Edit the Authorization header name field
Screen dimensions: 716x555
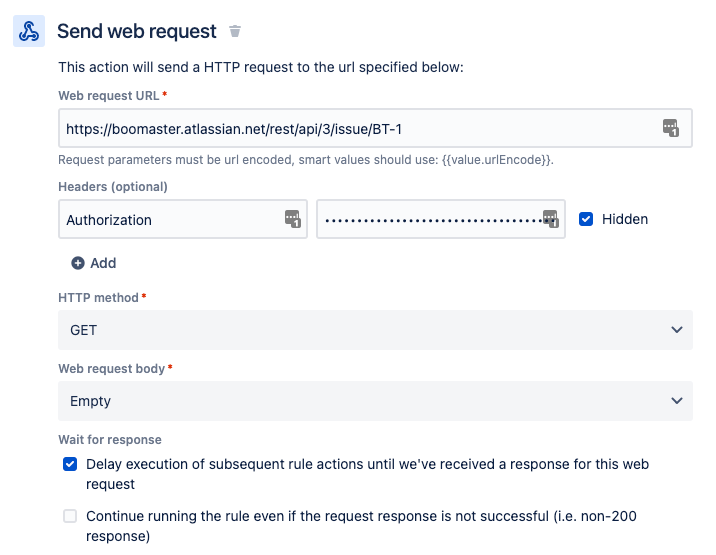tap(170, 219)
